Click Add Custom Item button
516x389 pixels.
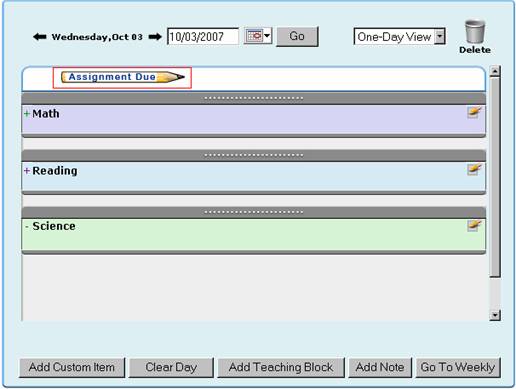coord(72,367)
